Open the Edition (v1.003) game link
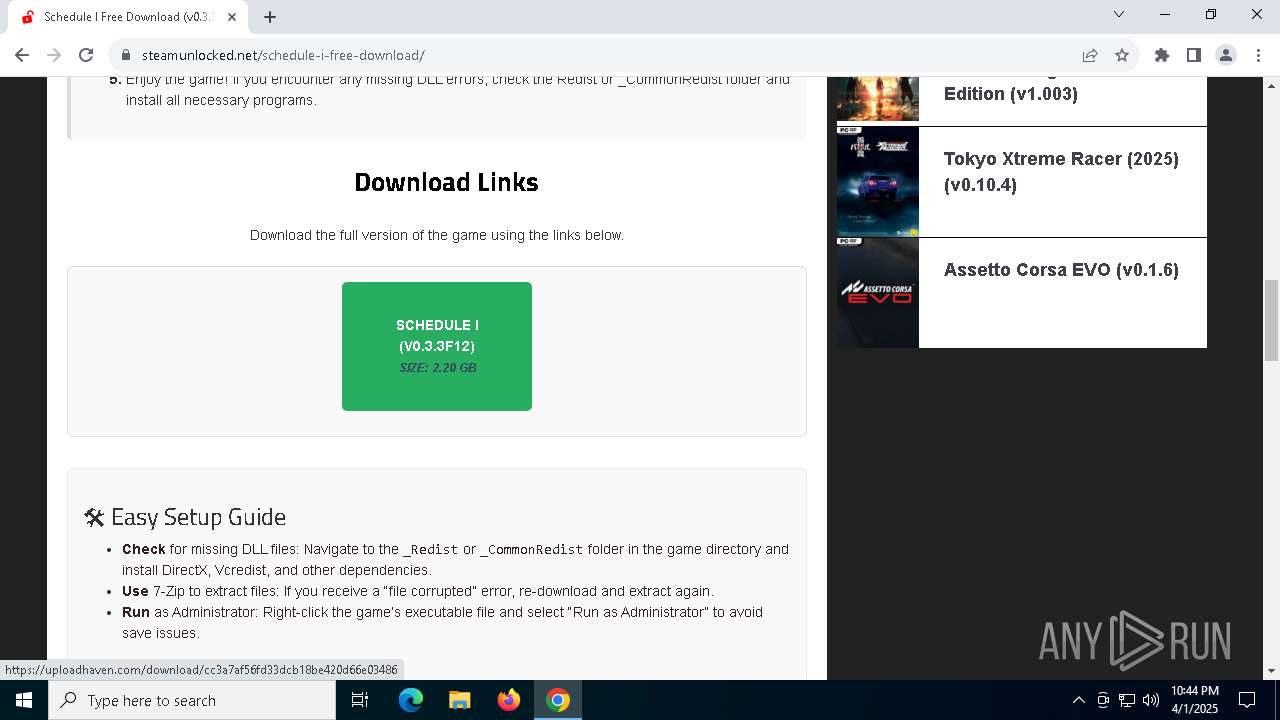Viewport: 1280px width, 720px height. tap(1011, 94)
